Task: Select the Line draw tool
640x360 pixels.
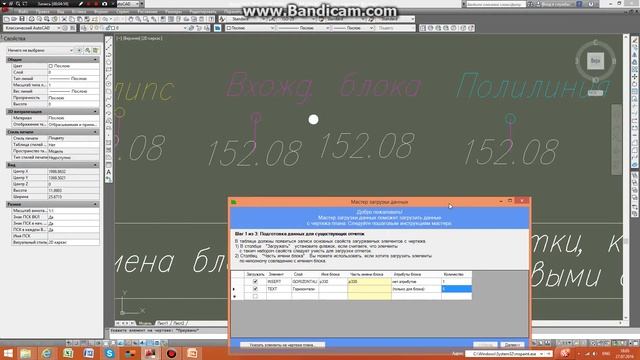Action: (109, 40)
